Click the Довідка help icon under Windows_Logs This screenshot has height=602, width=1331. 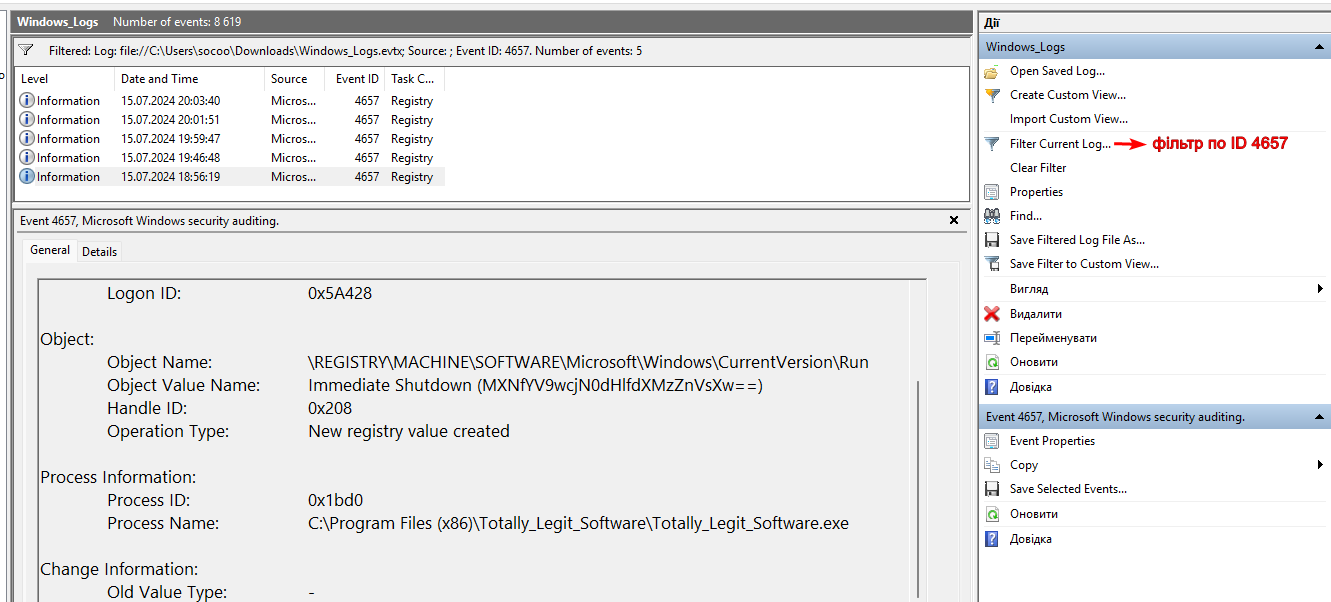991,387
